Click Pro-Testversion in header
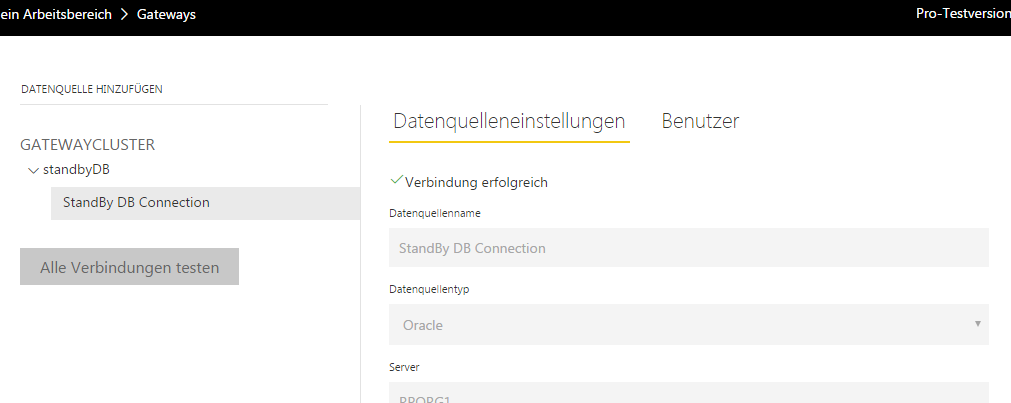Screen dimensions: 1011x403 [x=963, y=14]
